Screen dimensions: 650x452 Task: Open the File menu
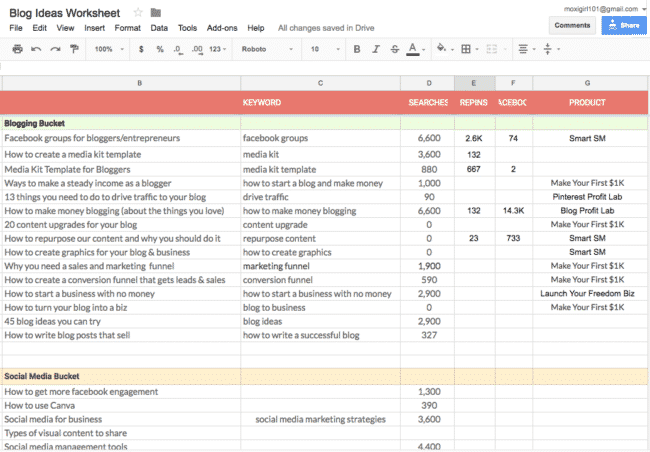[16, 28]
